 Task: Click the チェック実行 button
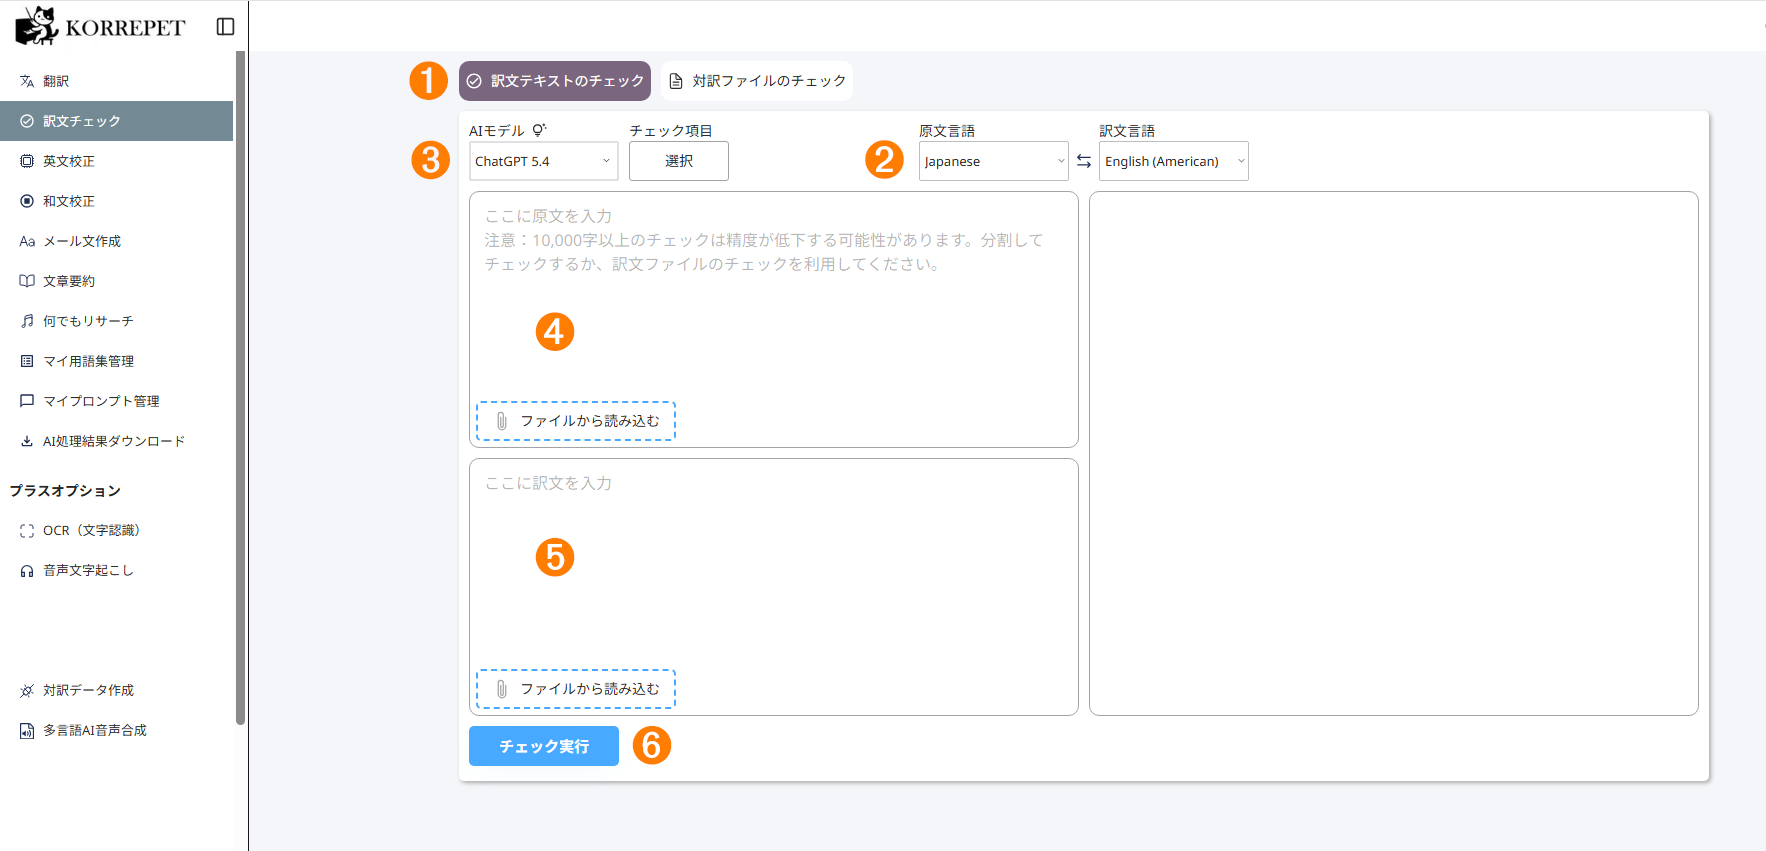pyautogui.click(x=544, y=746)
